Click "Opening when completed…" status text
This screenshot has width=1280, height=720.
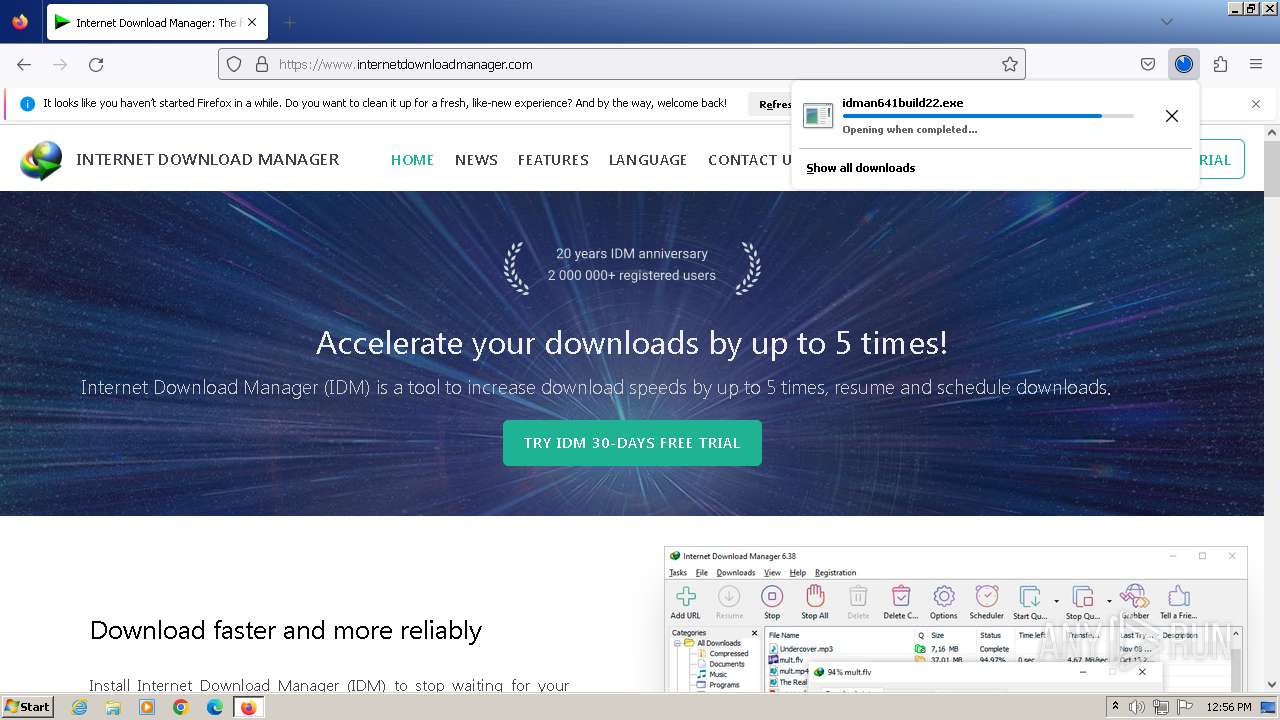point(910,130)
